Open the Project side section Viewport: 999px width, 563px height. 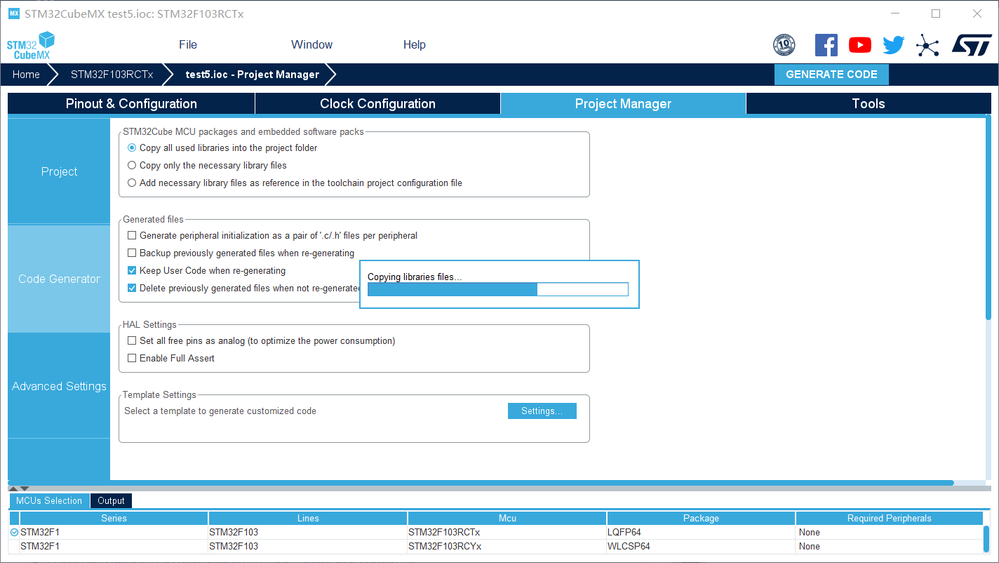[59, 171]
